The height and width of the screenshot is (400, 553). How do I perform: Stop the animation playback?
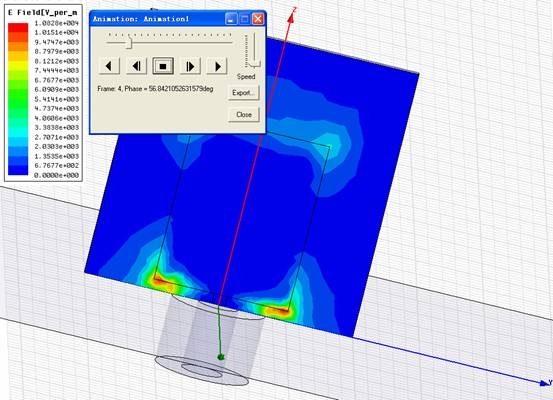pos(163,66)
